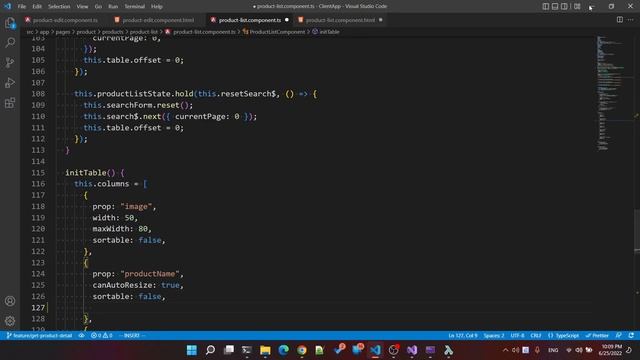Click Spaces: 2 indentation setting

494,336
